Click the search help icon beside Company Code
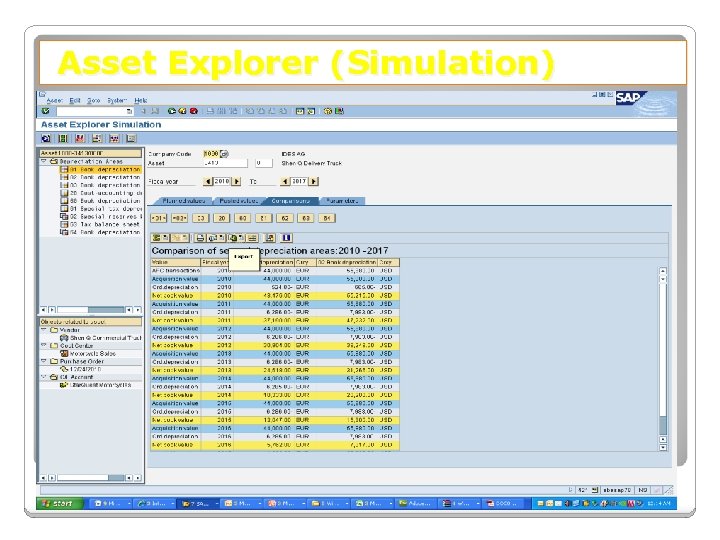The width and height of the screenshot is (720, 540). pyautogui.click(x=224, y=154)
